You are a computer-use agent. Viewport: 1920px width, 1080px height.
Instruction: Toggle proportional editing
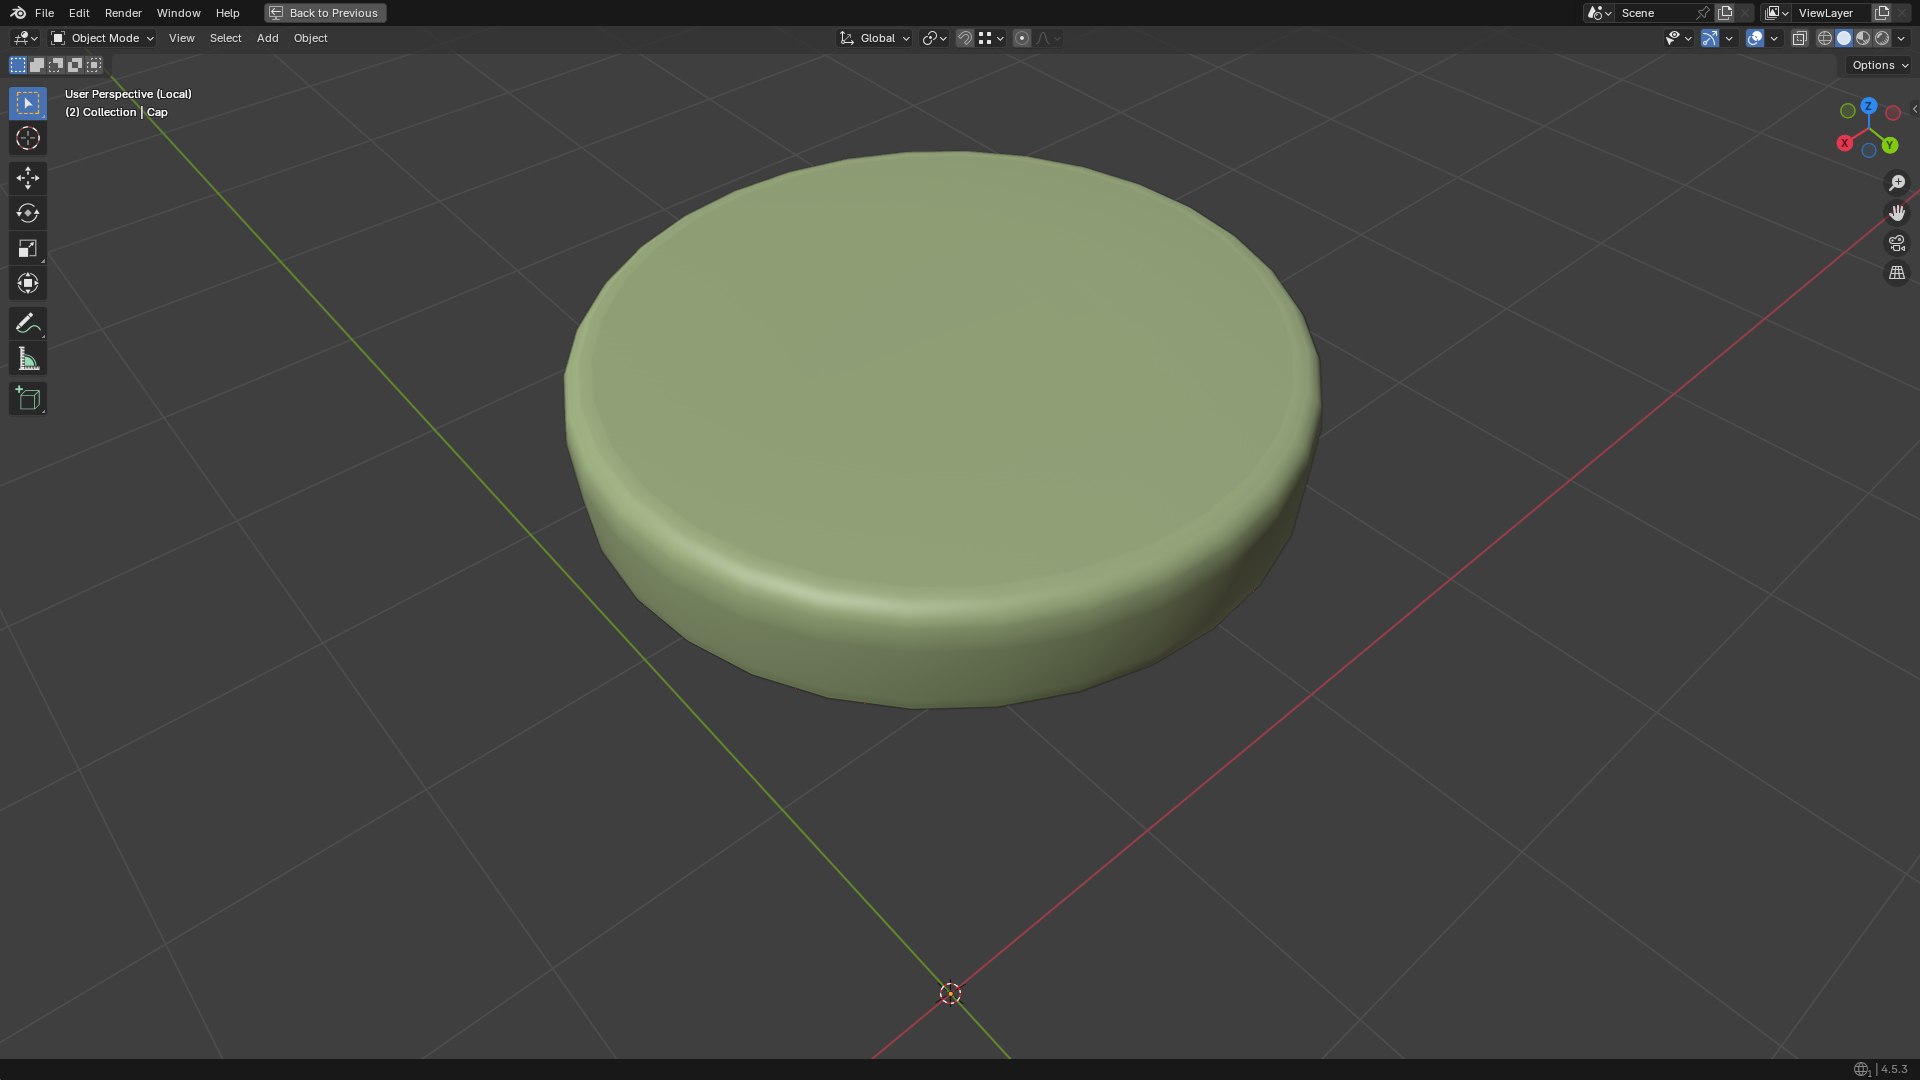point(1021,38)
